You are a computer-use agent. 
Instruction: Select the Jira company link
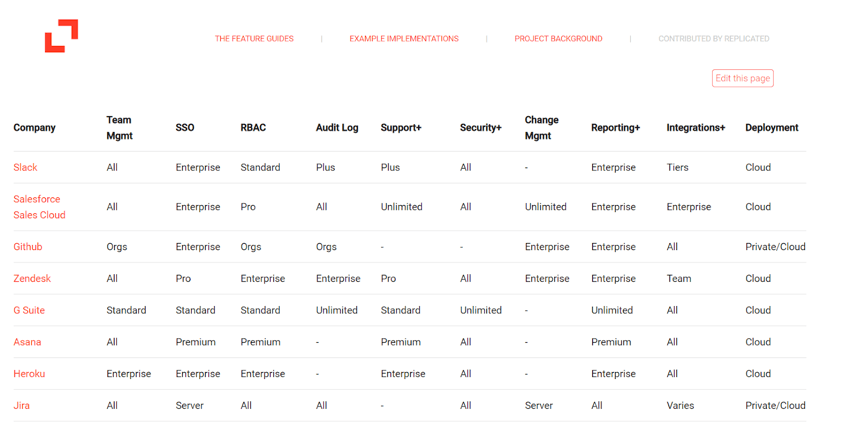pyautogui.click(x=22, y=406)
